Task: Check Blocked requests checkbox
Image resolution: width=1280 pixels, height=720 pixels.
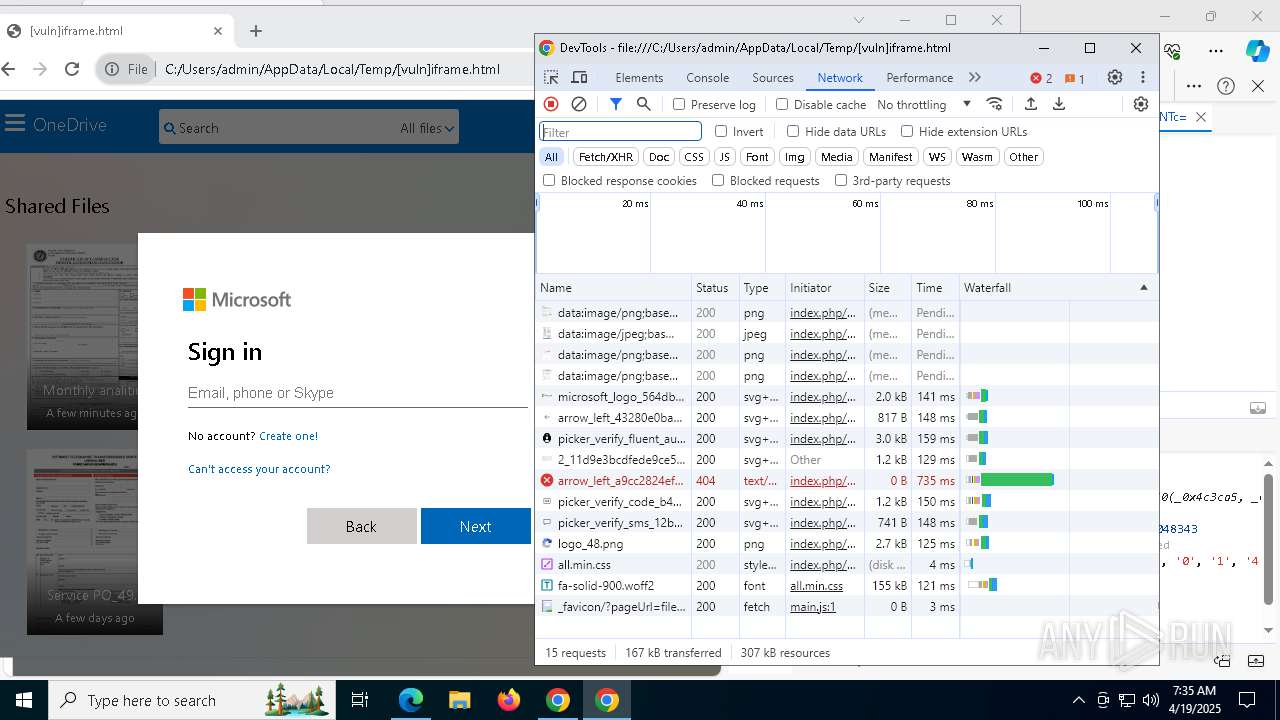Action: [718, 180]
